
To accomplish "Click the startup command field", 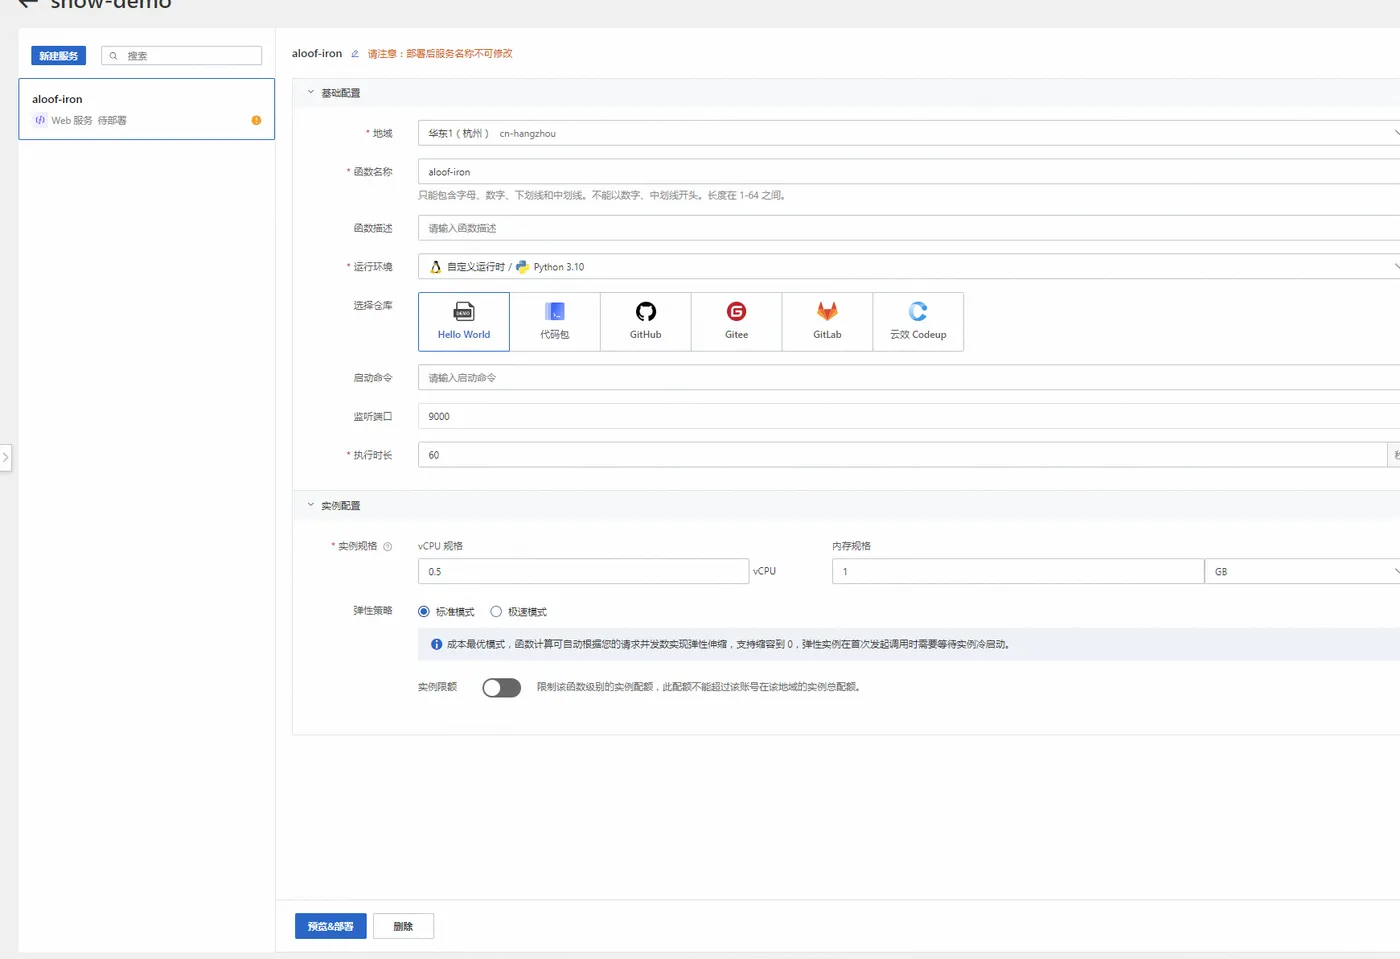I will (x=909, y=378).
